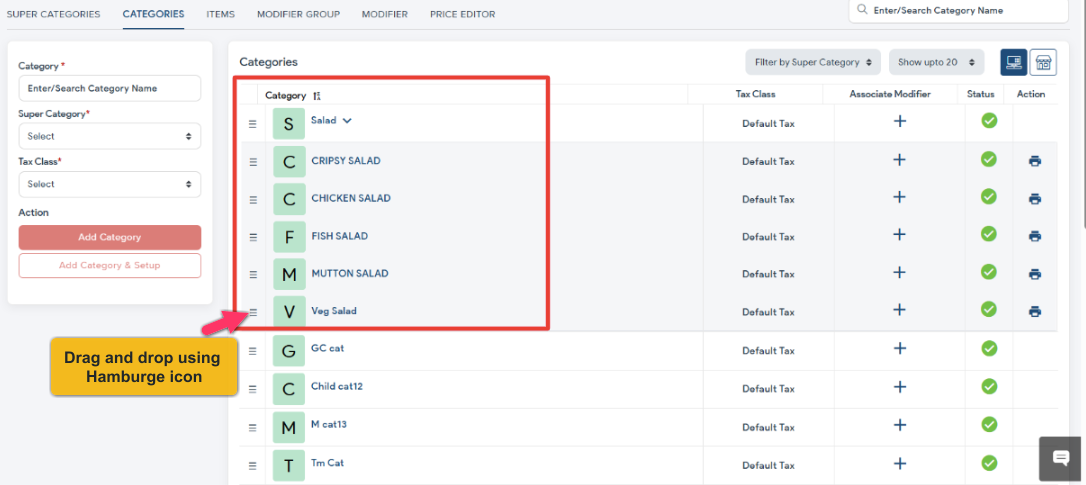The image size is (1086, 485).
Task: Open the CHICKEN SALAD category name
Action: [351, 198]
